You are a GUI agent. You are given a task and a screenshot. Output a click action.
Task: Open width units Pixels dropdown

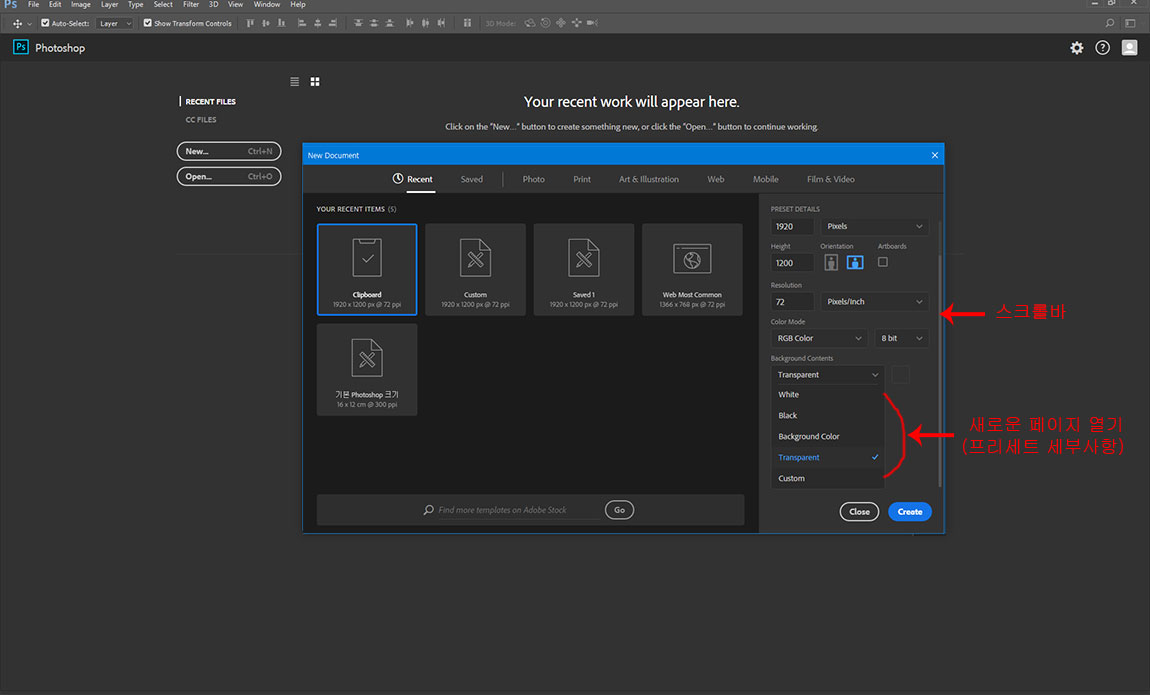[874, 227]
